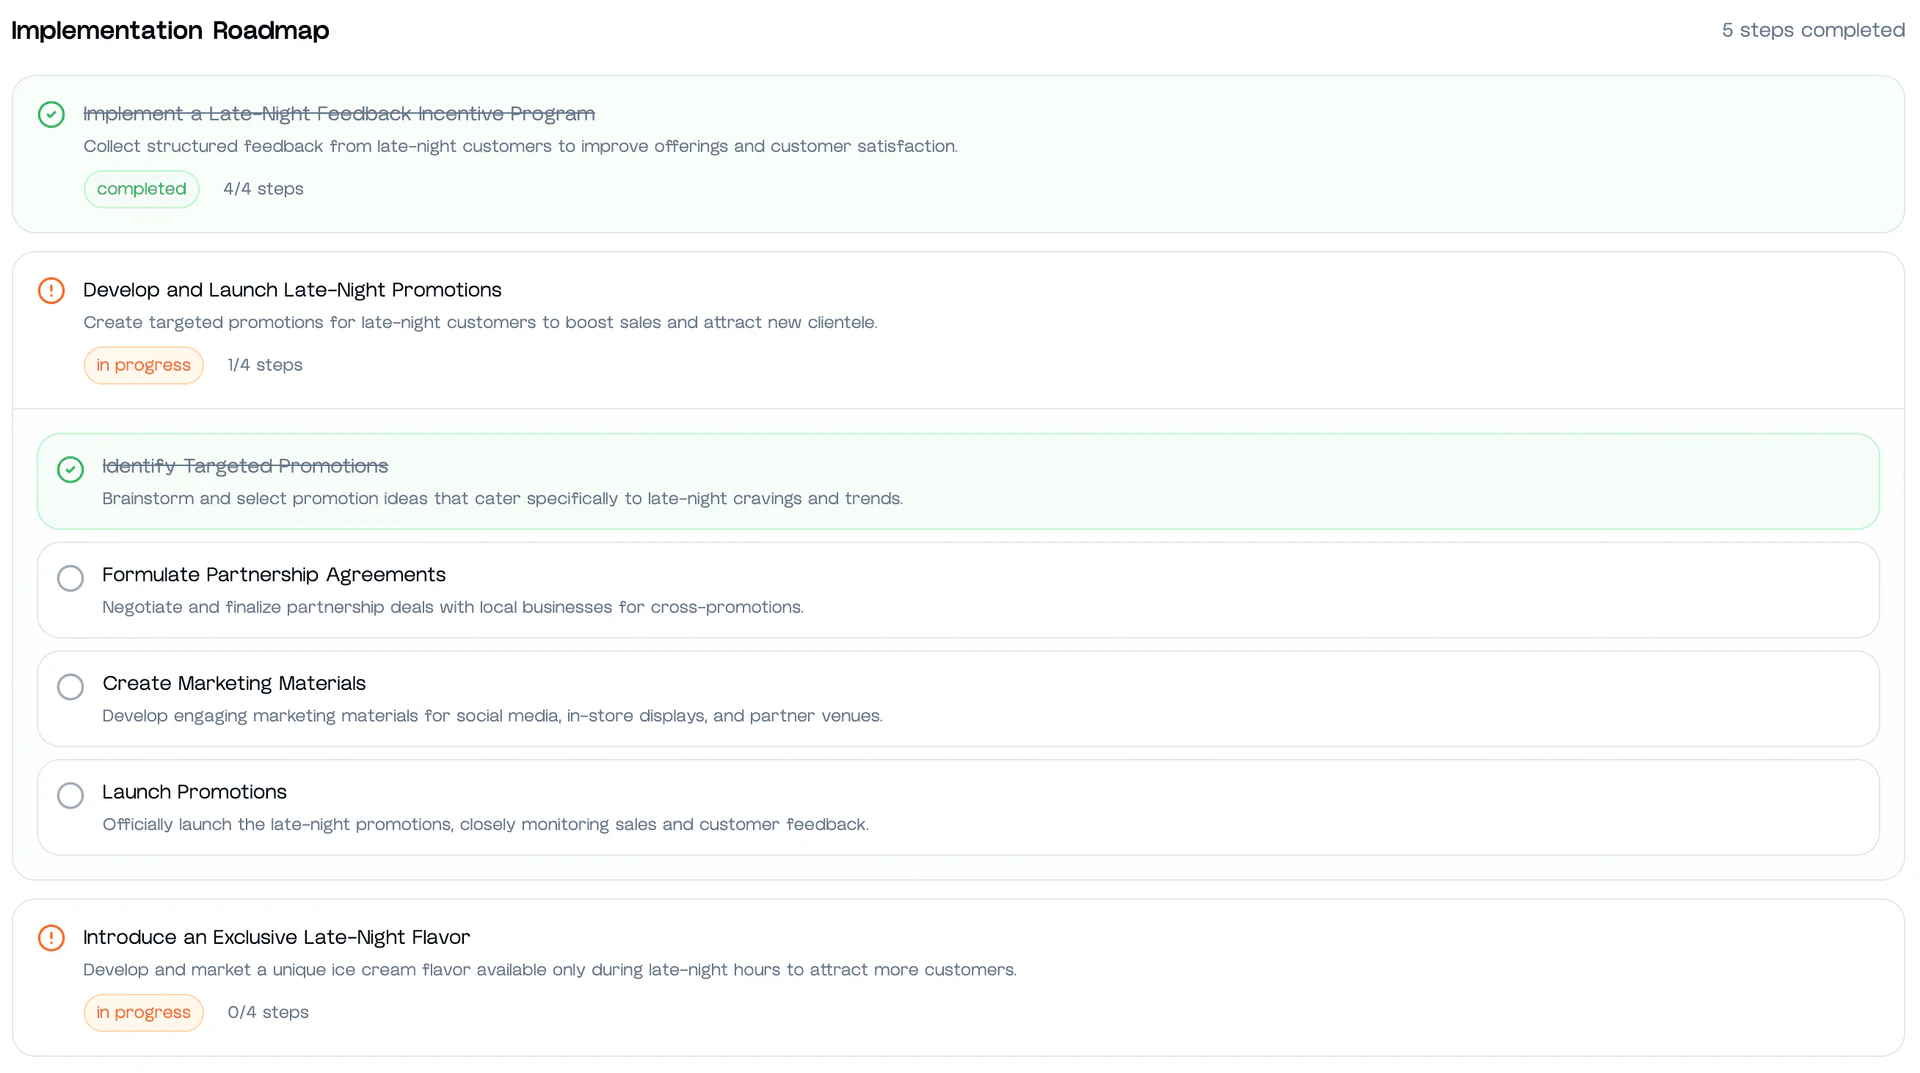Select the completion circle for Create Marketing Materials

pos(70,686)
